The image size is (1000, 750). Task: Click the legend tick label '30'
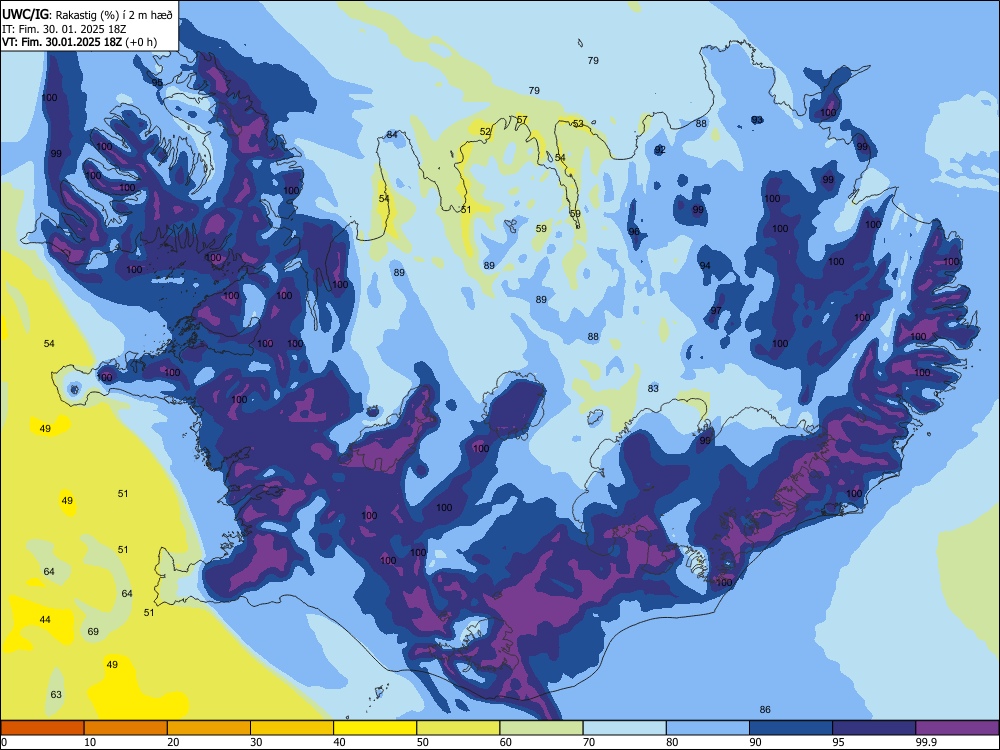pyautogui.click(x=256, y=742)
